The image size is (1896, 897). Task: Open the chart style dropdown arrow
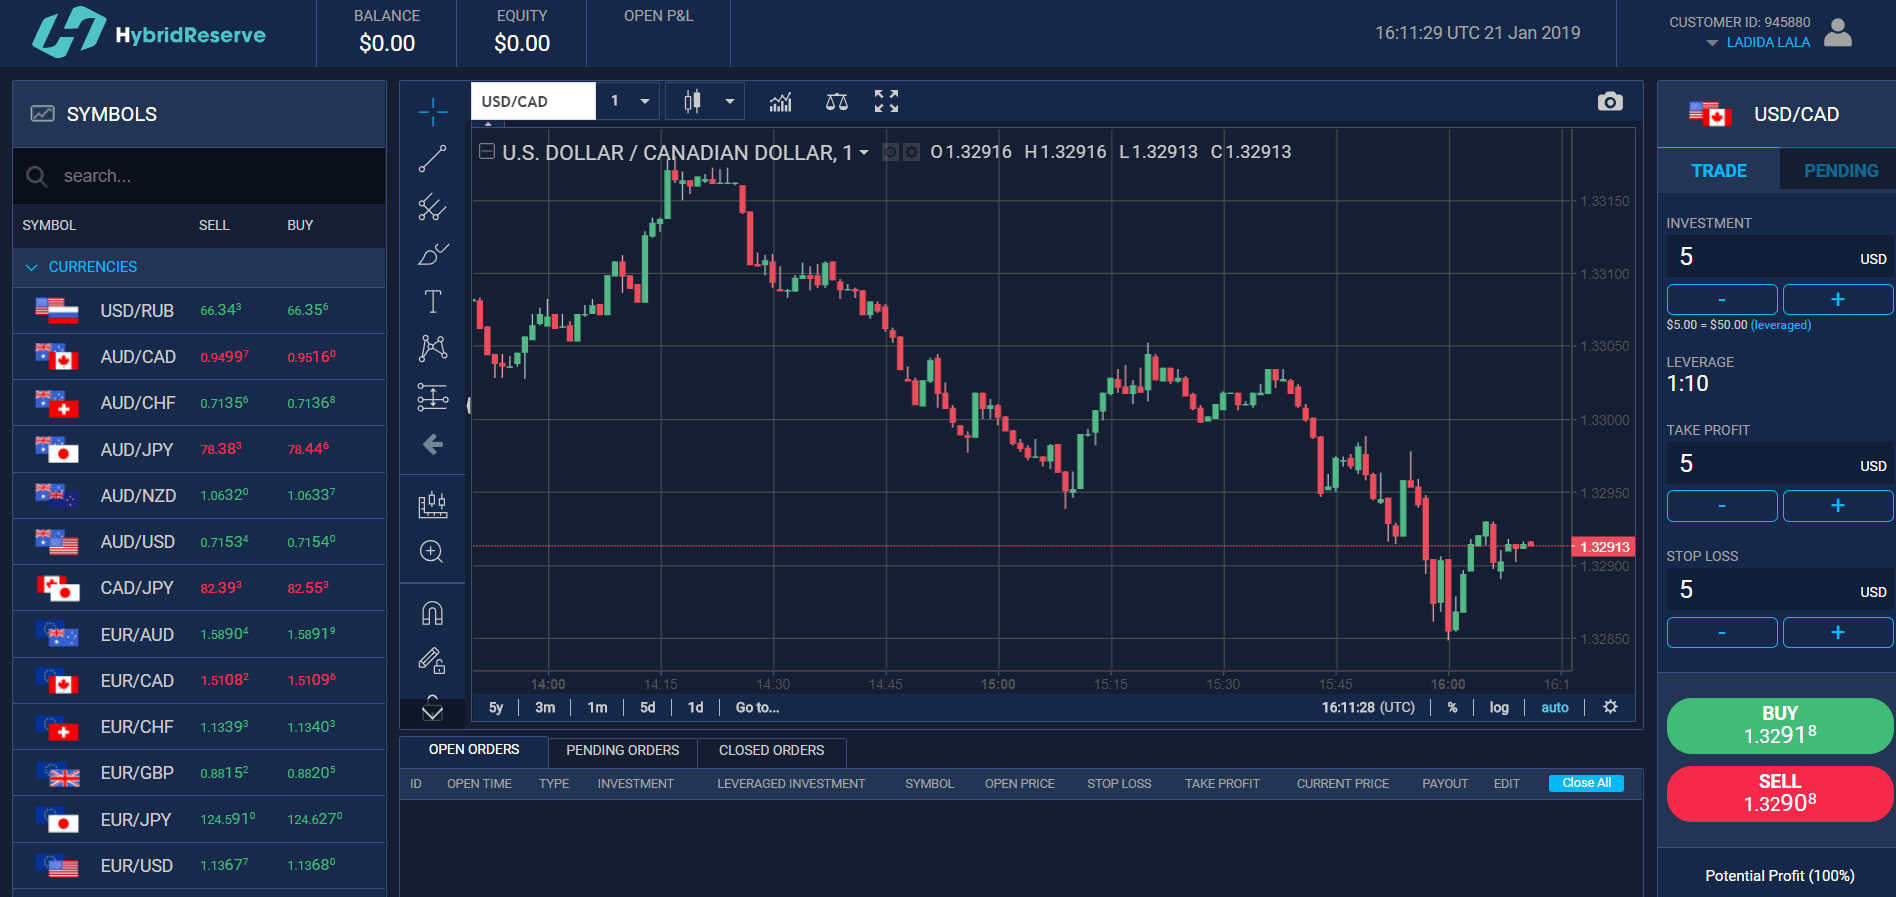(730, 101)
